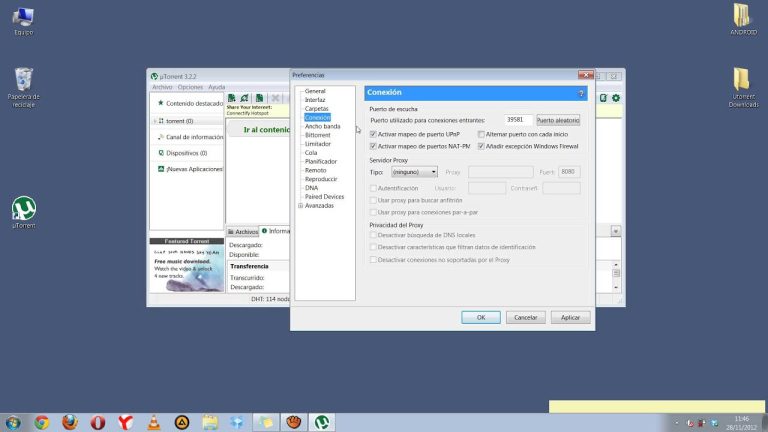The image size is (768, 432).
Task: Check Autentificación checkbox
Action: (x=373, y=188)
